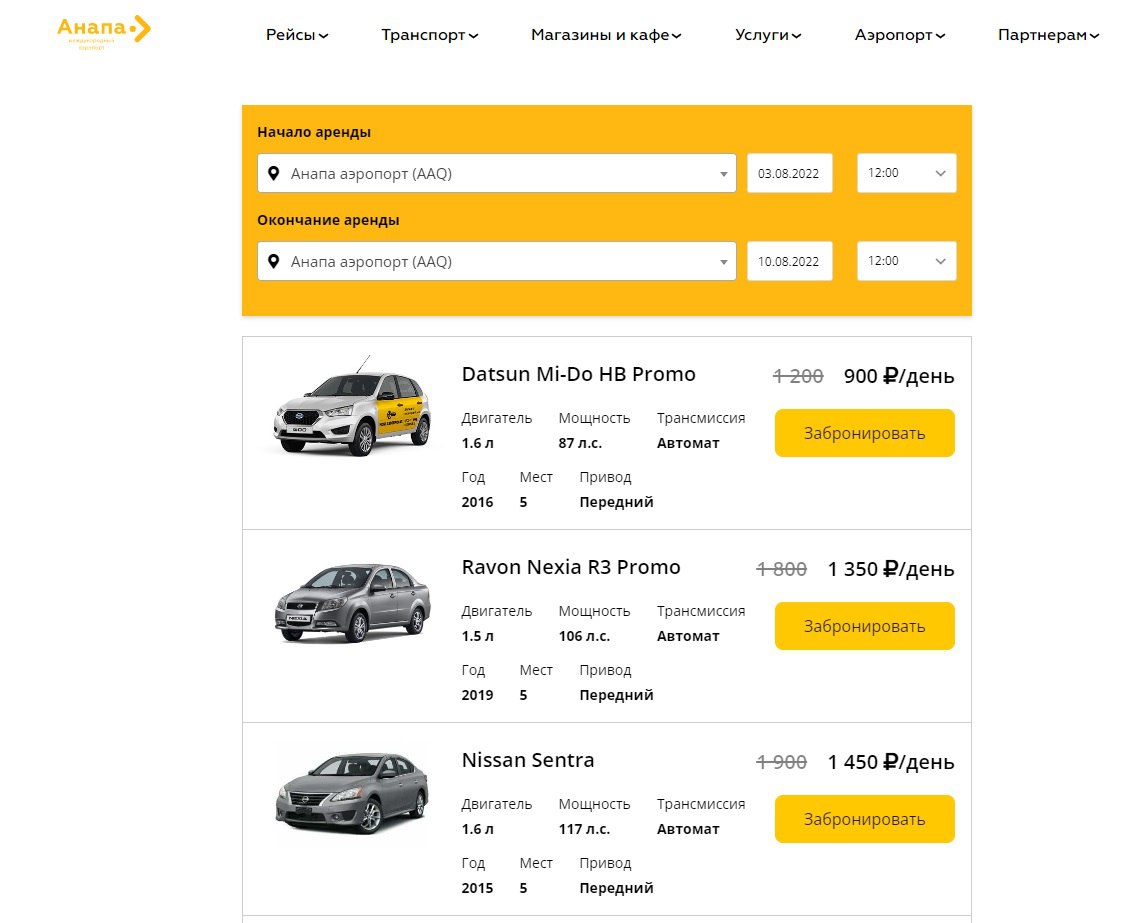Book the Datsun Mi-Do HB Promo

865,433
